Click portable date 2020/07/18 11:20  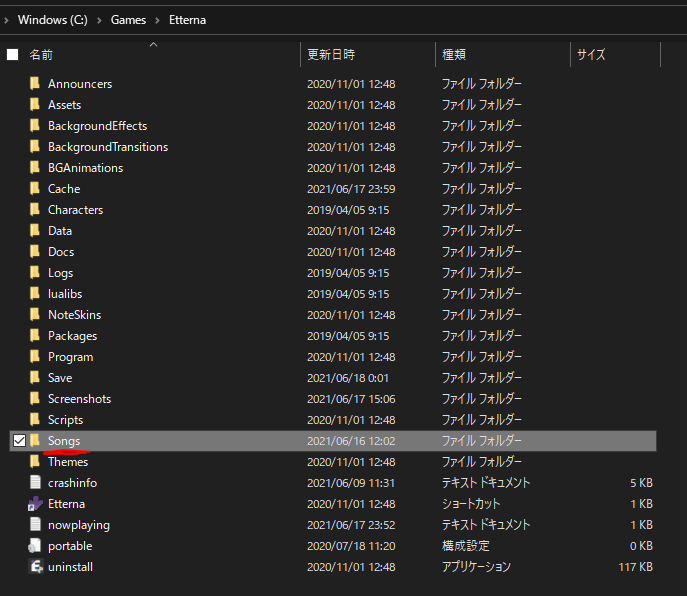351,546
